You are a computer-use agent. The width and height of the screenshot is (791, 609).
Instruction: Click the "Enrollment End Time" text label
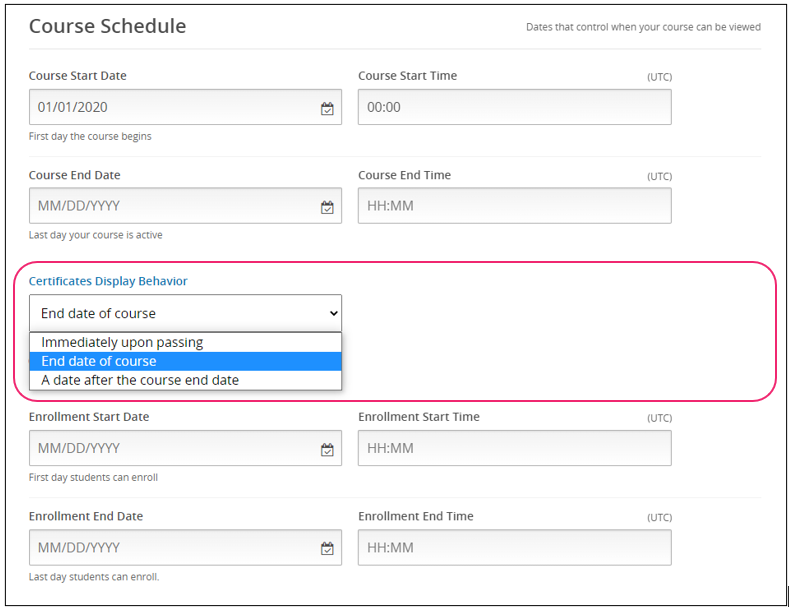[416, 517]
